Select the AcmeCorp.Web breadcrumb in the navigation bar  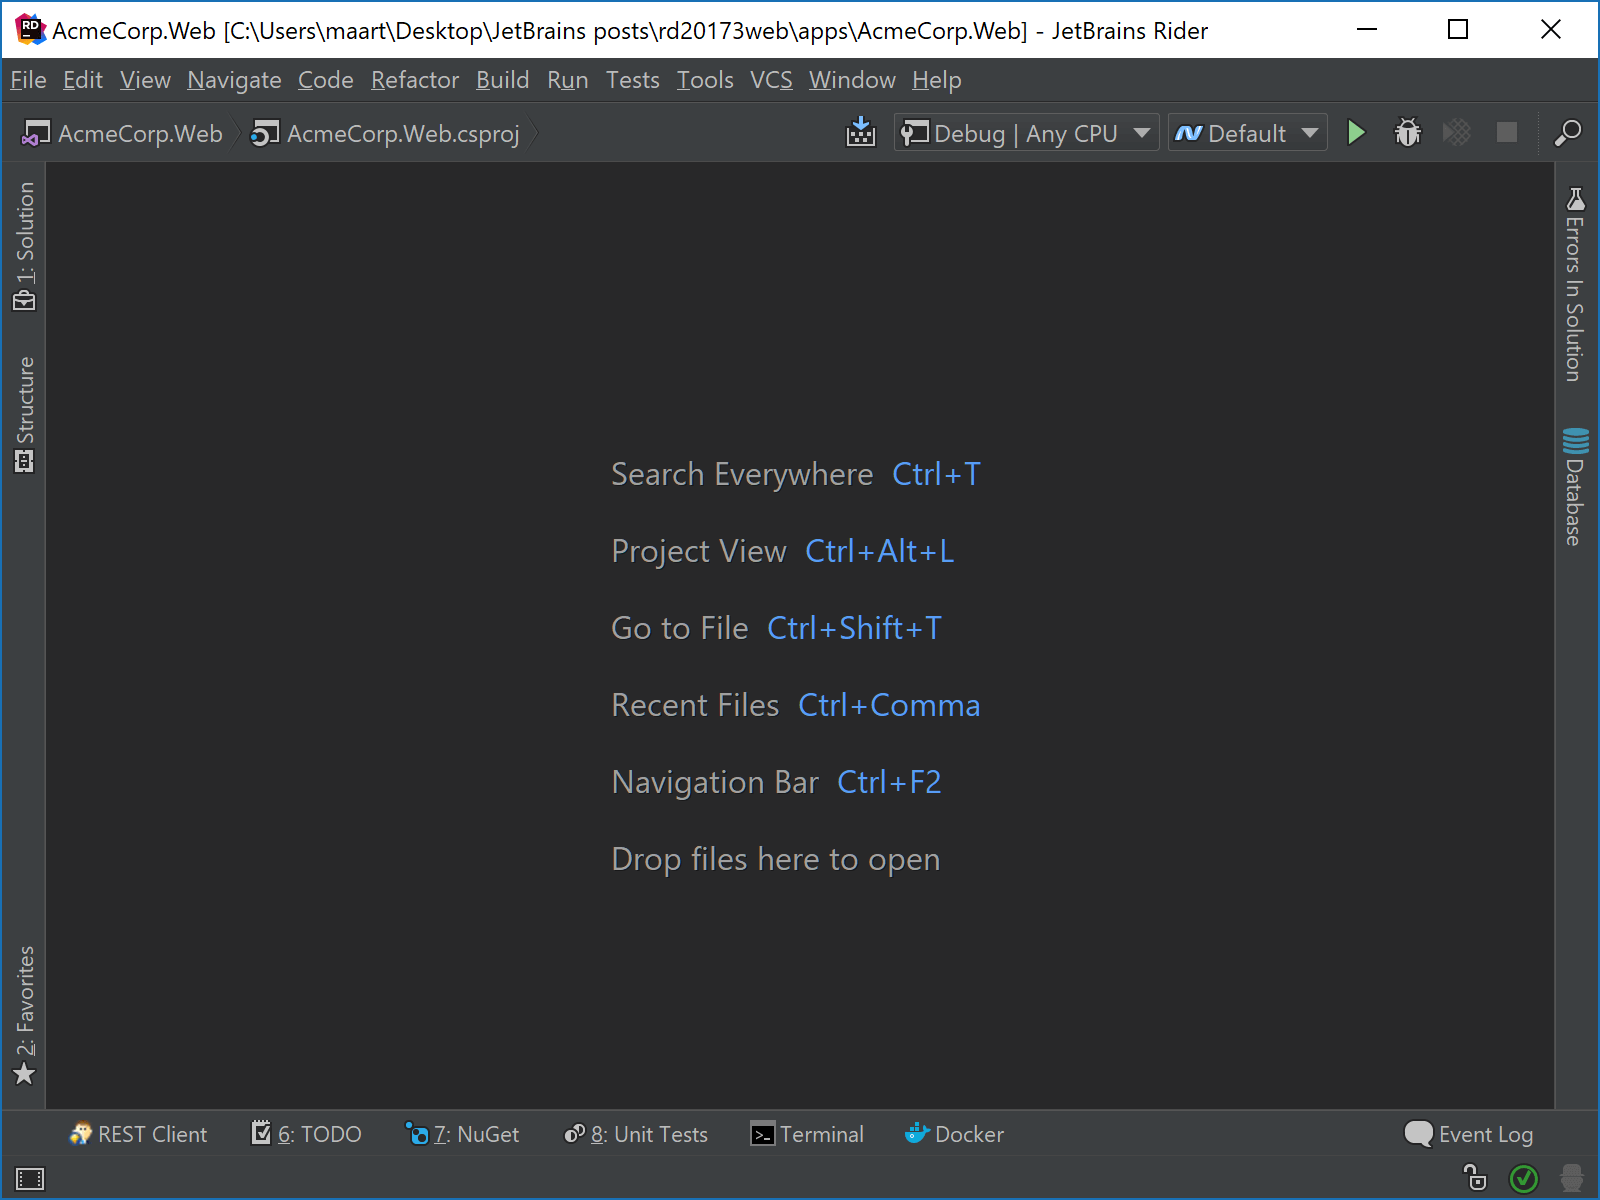coord(122,133)
